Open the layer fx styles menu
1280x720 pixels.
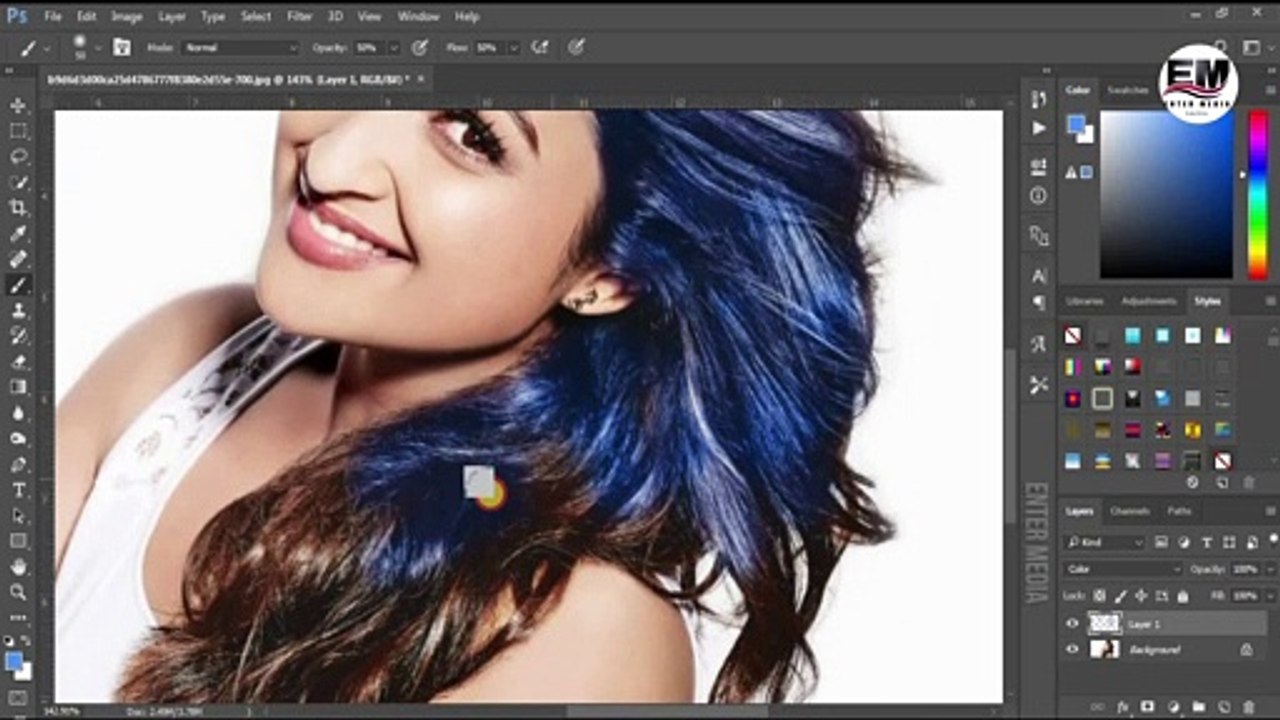[1122, 707]
